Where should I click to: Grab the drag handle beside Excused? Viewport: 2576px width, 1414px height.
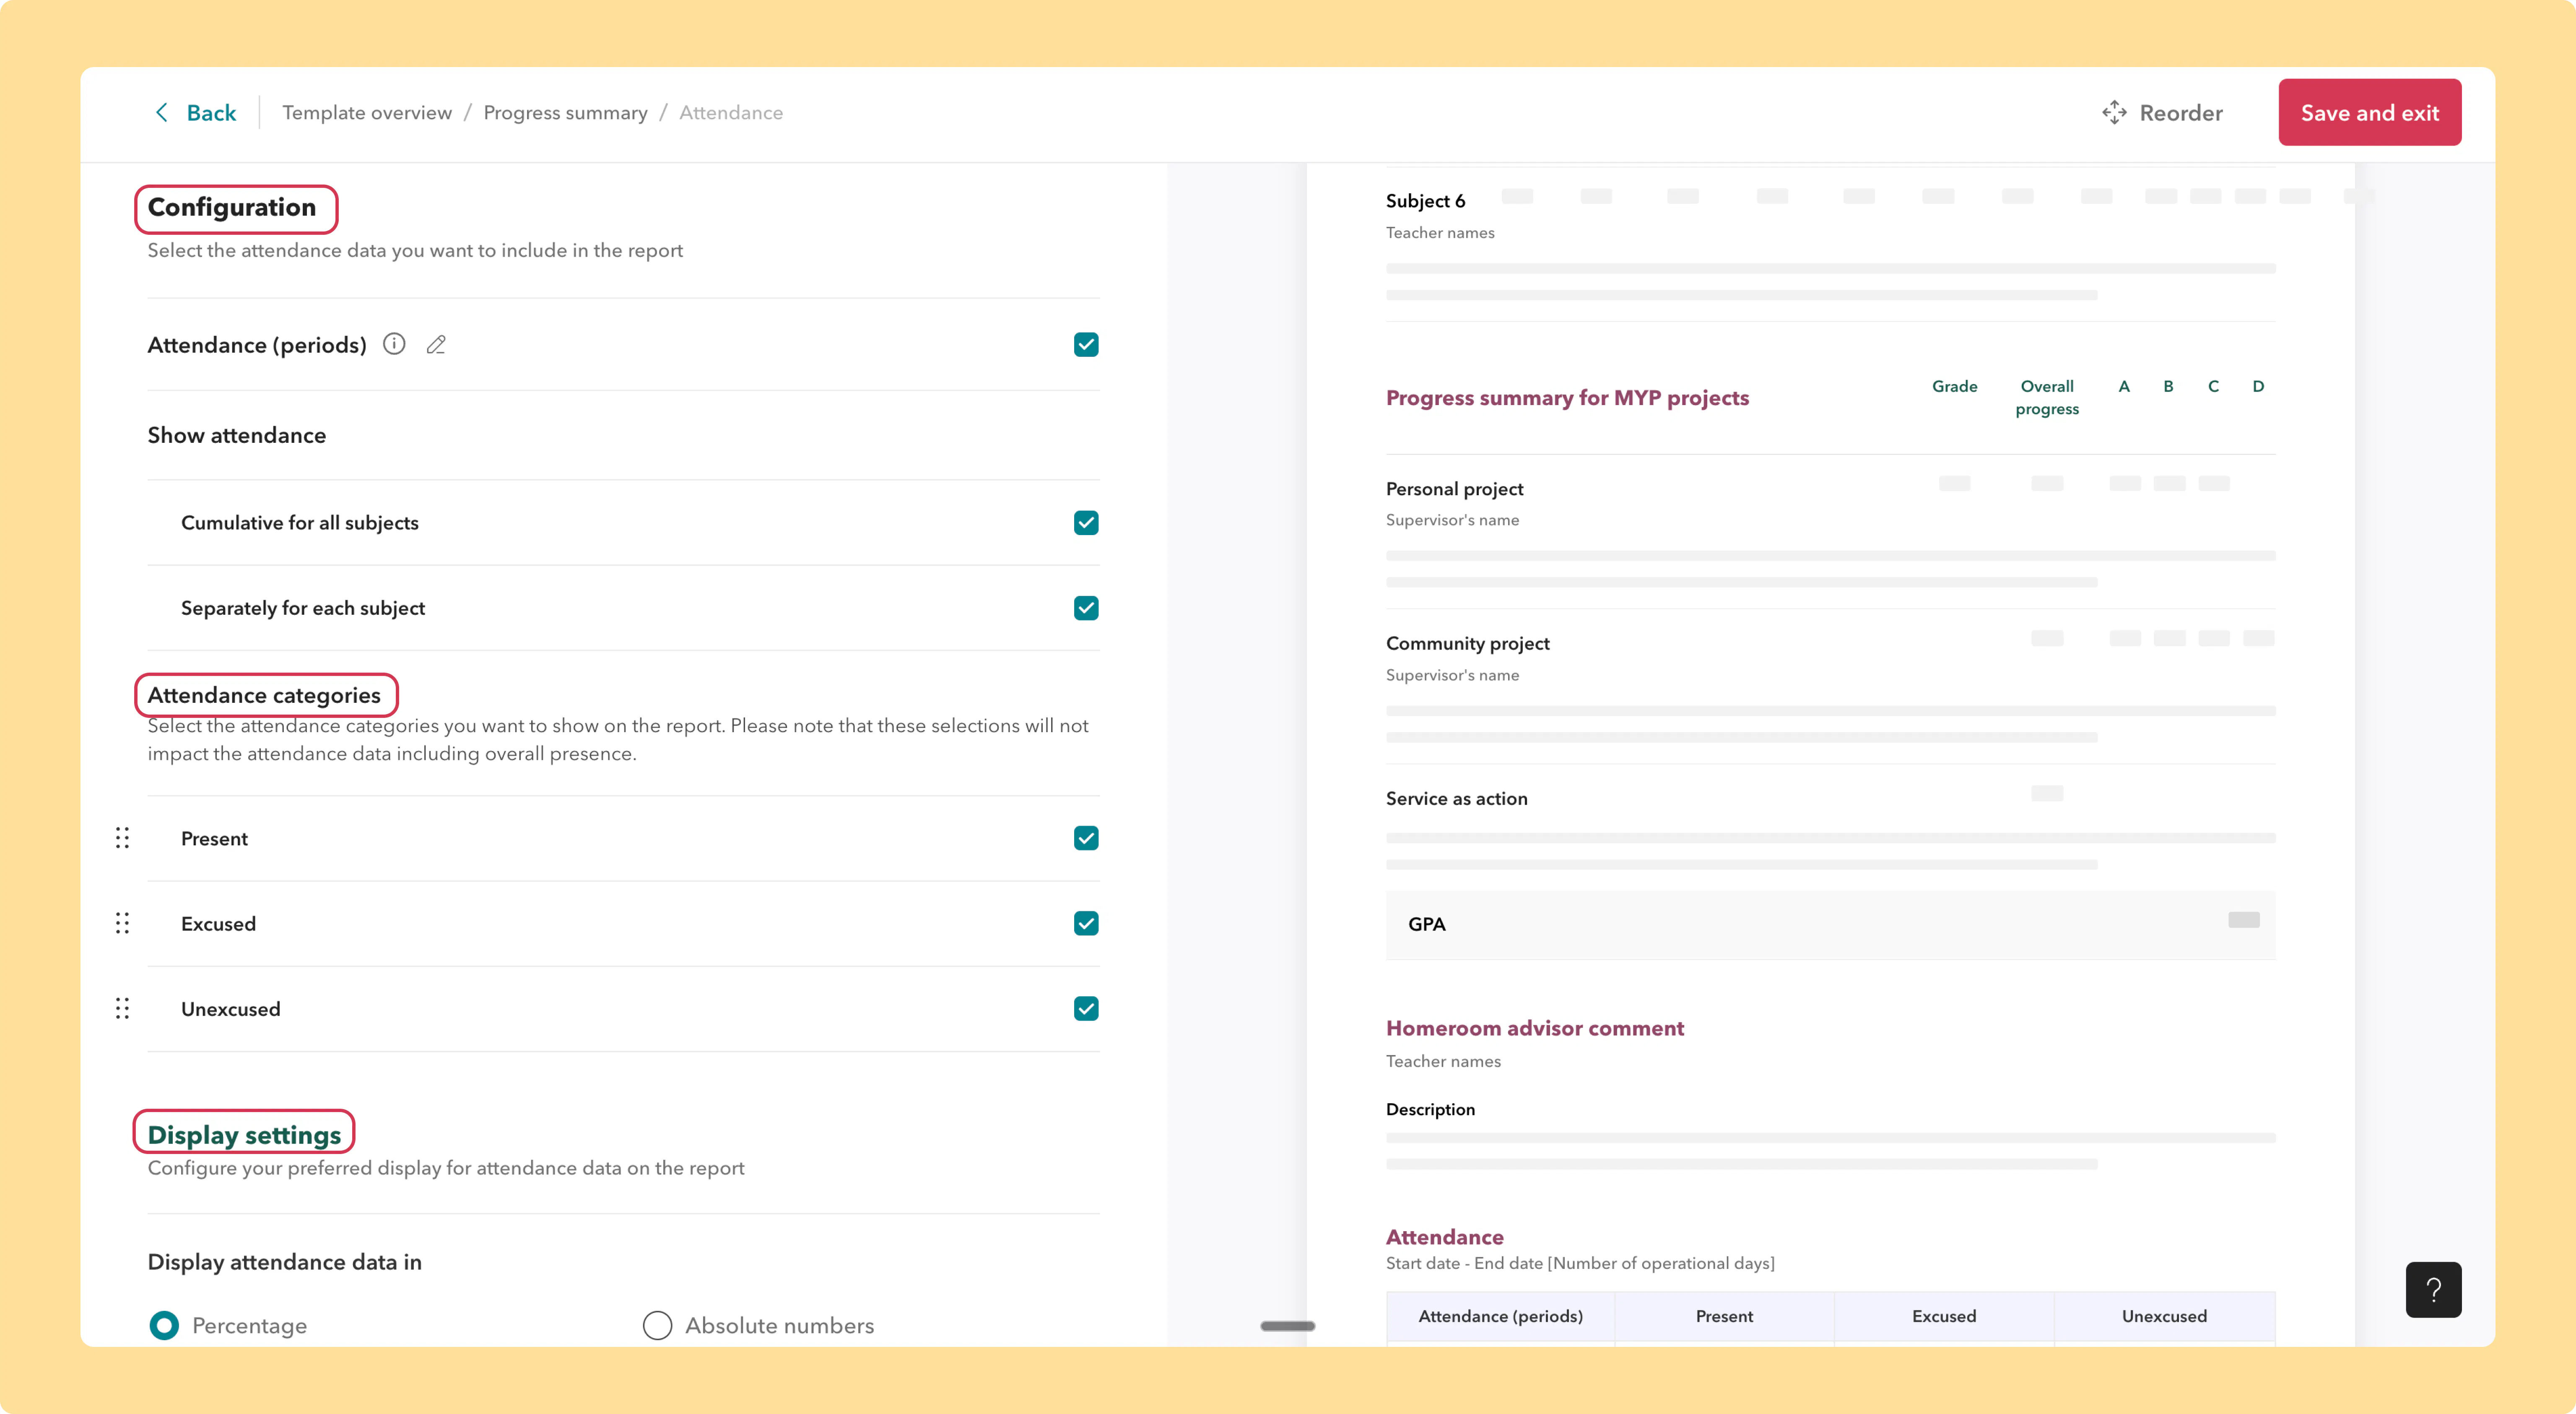click(x=122, y=923)
